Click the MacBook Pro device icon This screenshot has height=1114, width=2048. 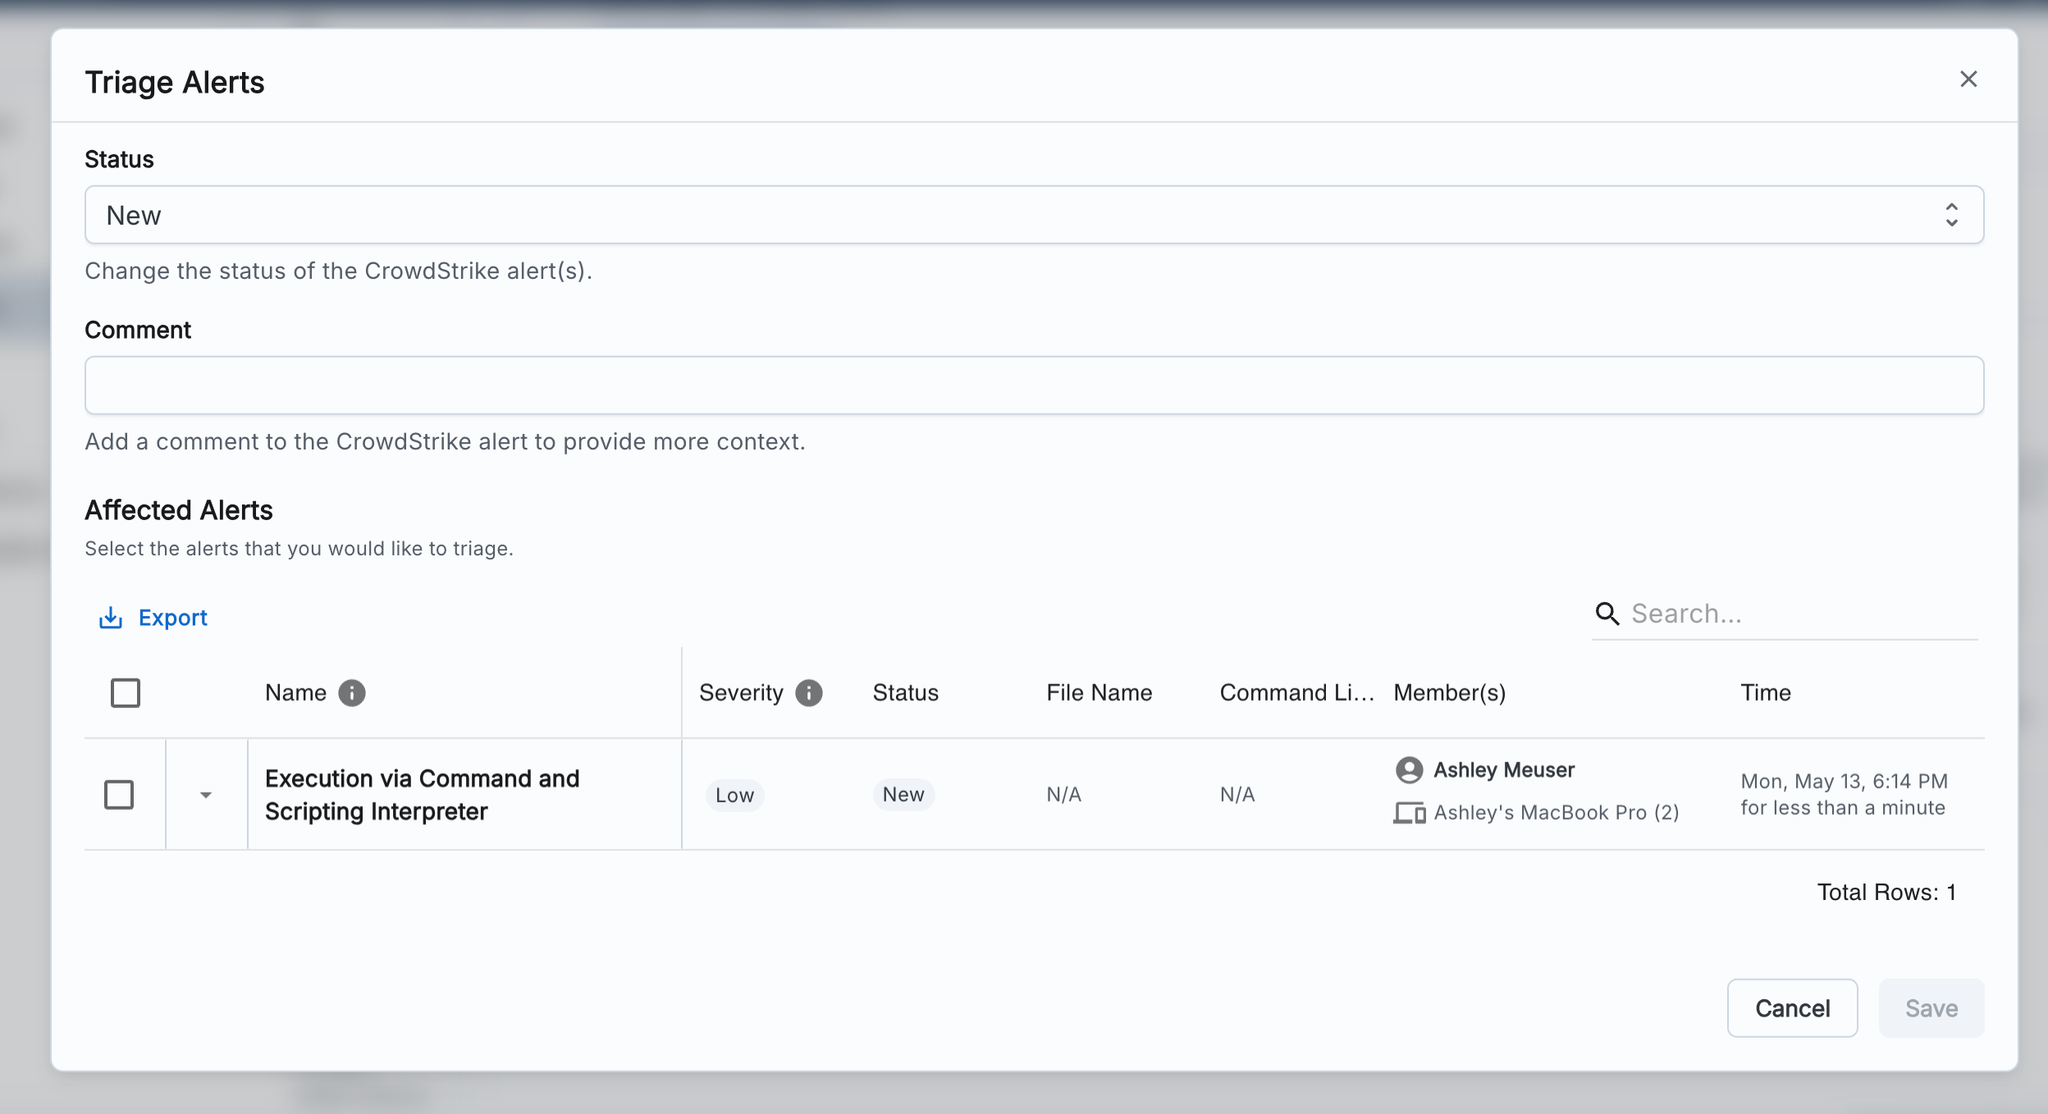click(1409, 813)
